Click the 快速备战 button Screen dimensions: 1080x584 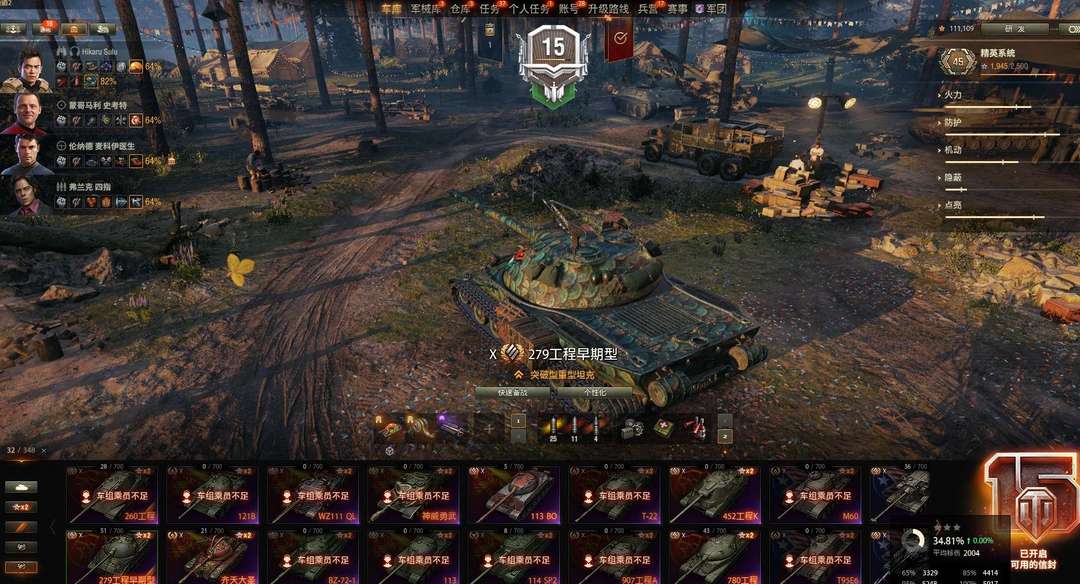[x=513, y=393]
